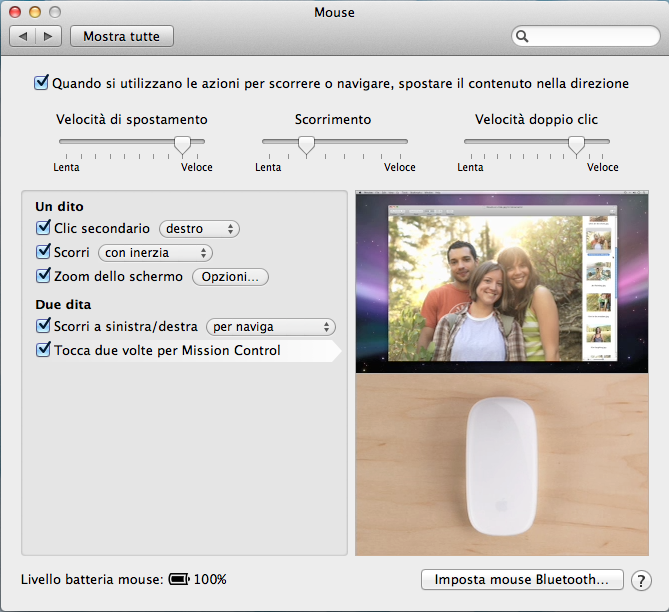
Task: Click Imposta mouse Bluetooth... button
Action: click(522, 580)
